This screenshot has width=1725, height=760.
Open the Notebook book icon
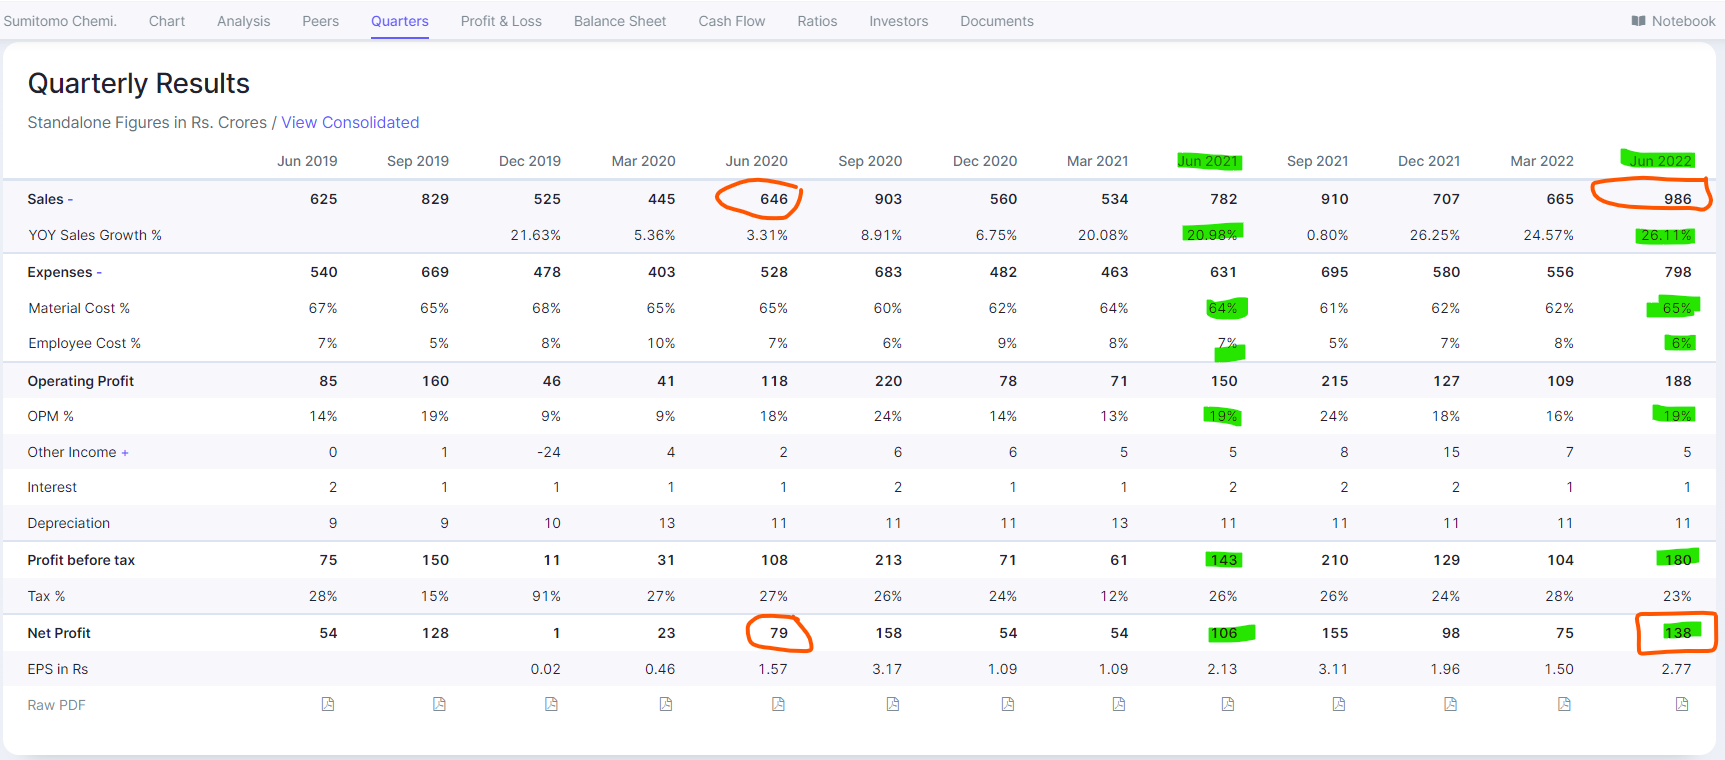click(1638, 21)
